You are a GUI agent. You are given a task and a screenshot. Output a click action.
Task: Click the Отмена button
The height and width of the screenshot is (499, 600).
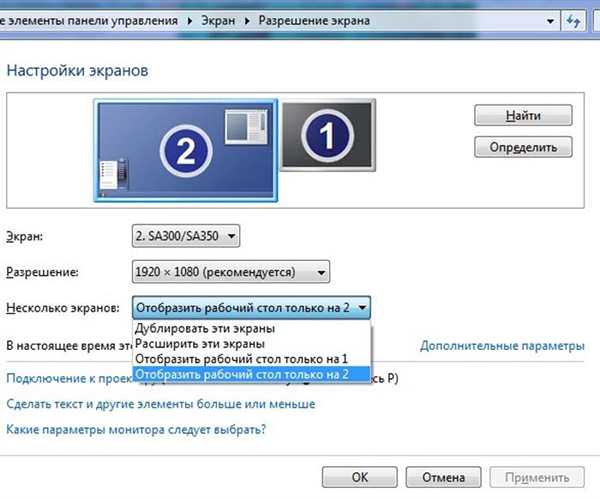coord(443,477)
